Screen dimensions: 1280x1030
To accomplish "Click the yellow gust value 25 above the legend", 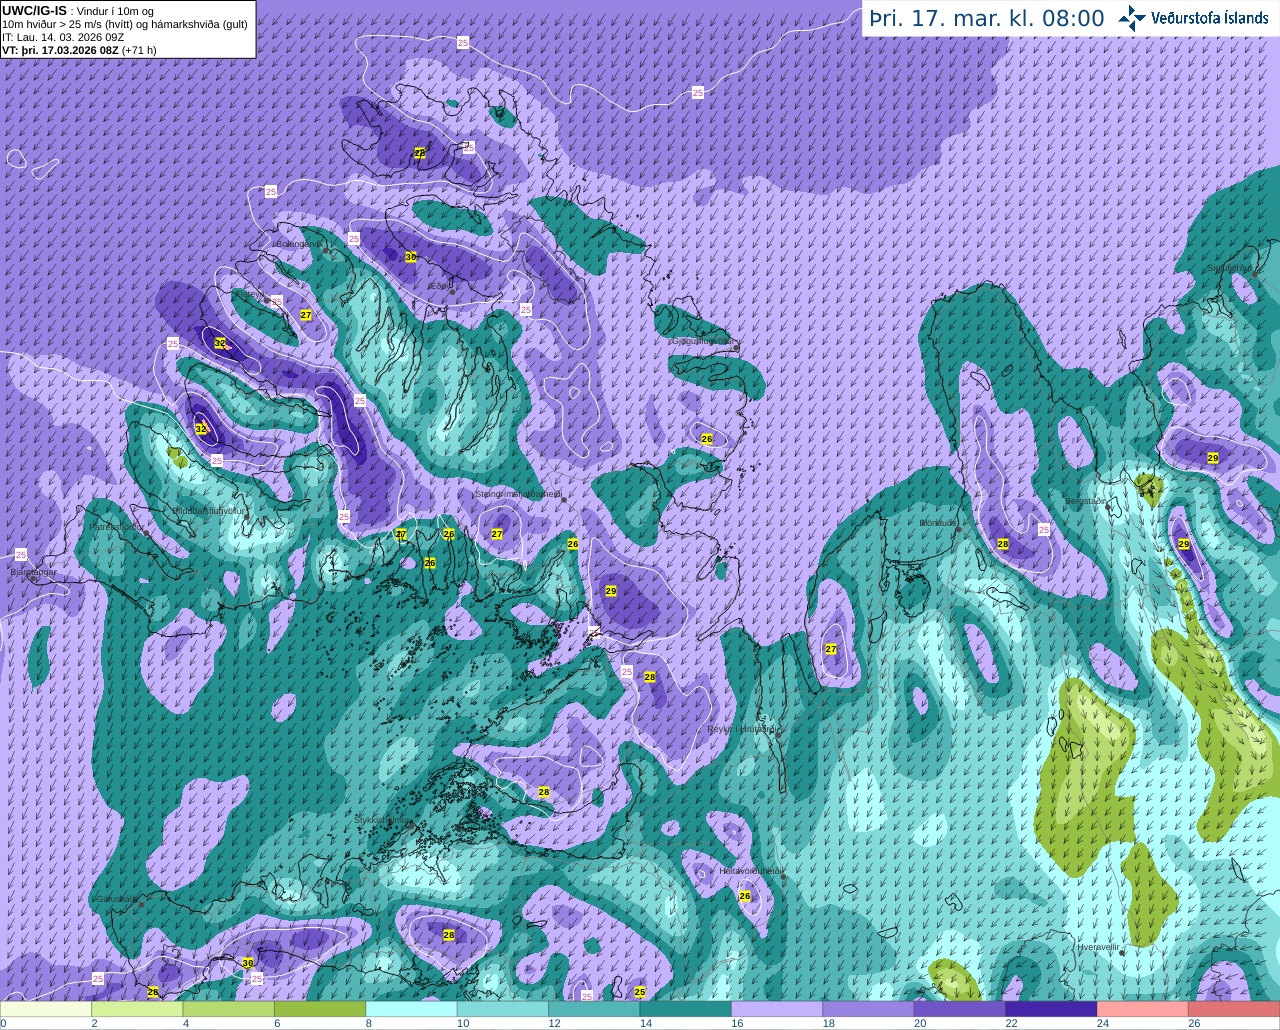I will pyautogui.click(x=640, y=992).
